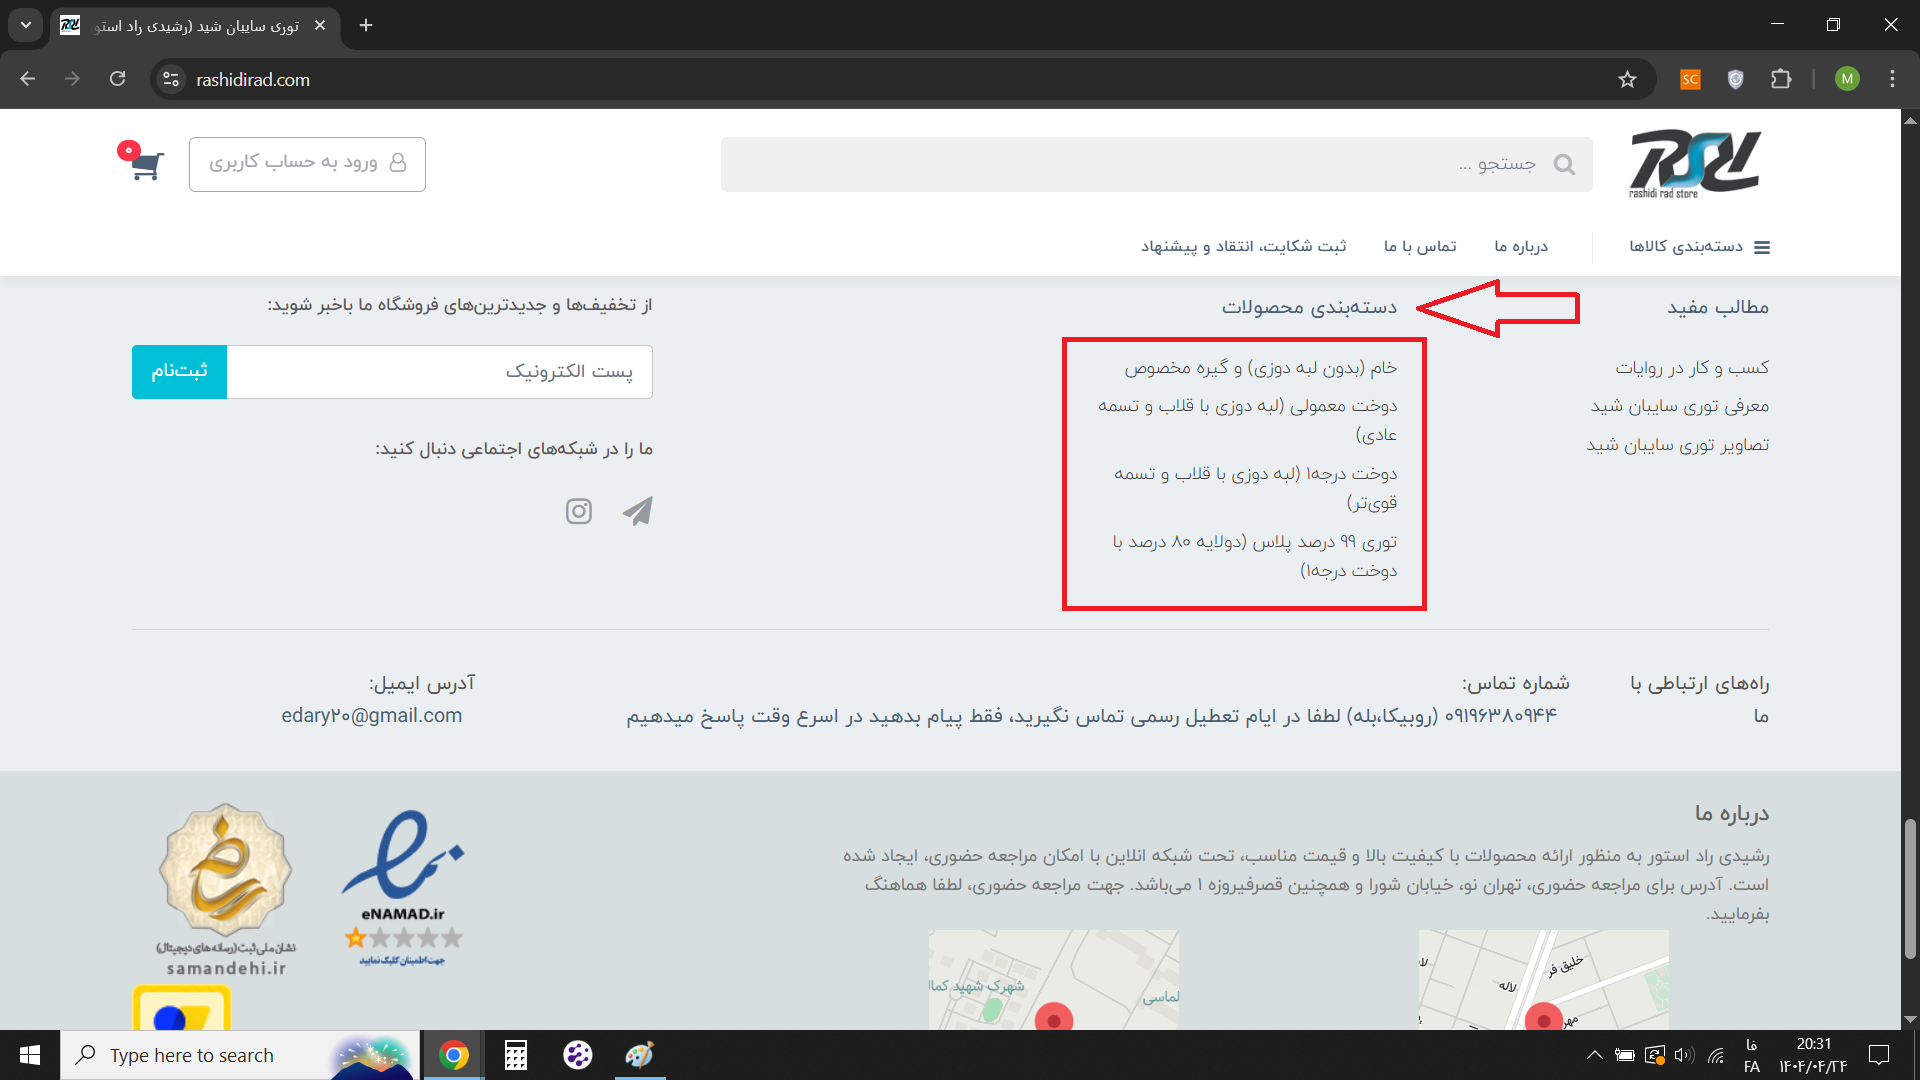The width and height of the screenshot is (1920, 1080).
Task: Click the left location map thumbnail
Action: 1054,979
